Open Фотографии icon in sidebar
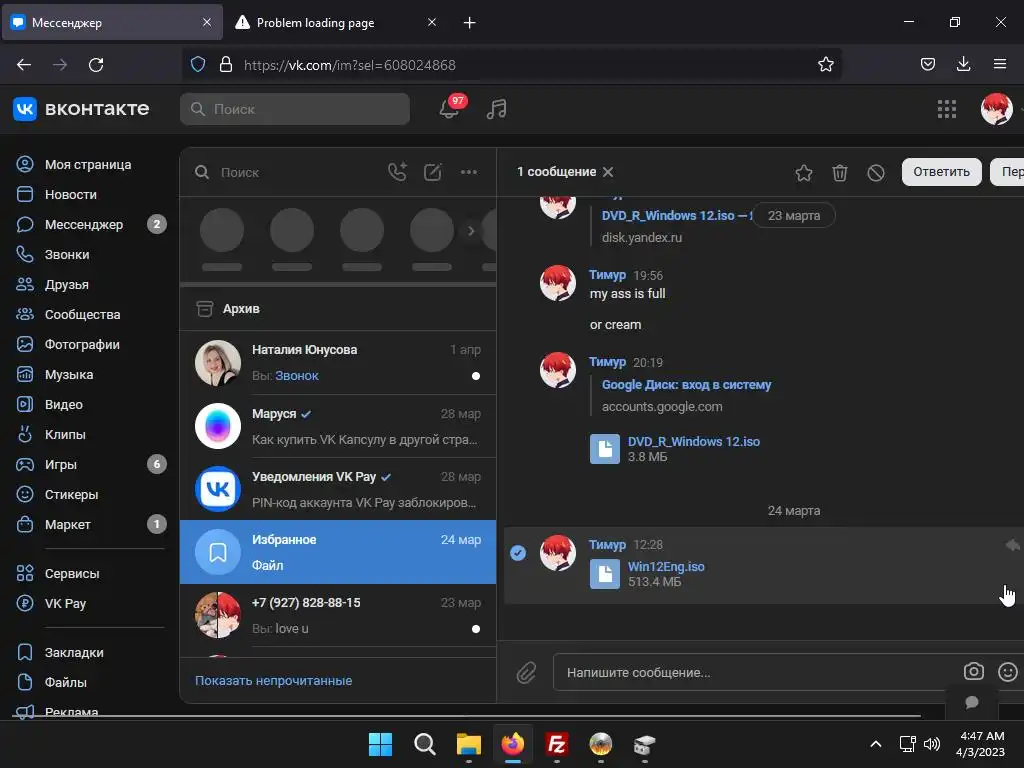 point(25,344)
